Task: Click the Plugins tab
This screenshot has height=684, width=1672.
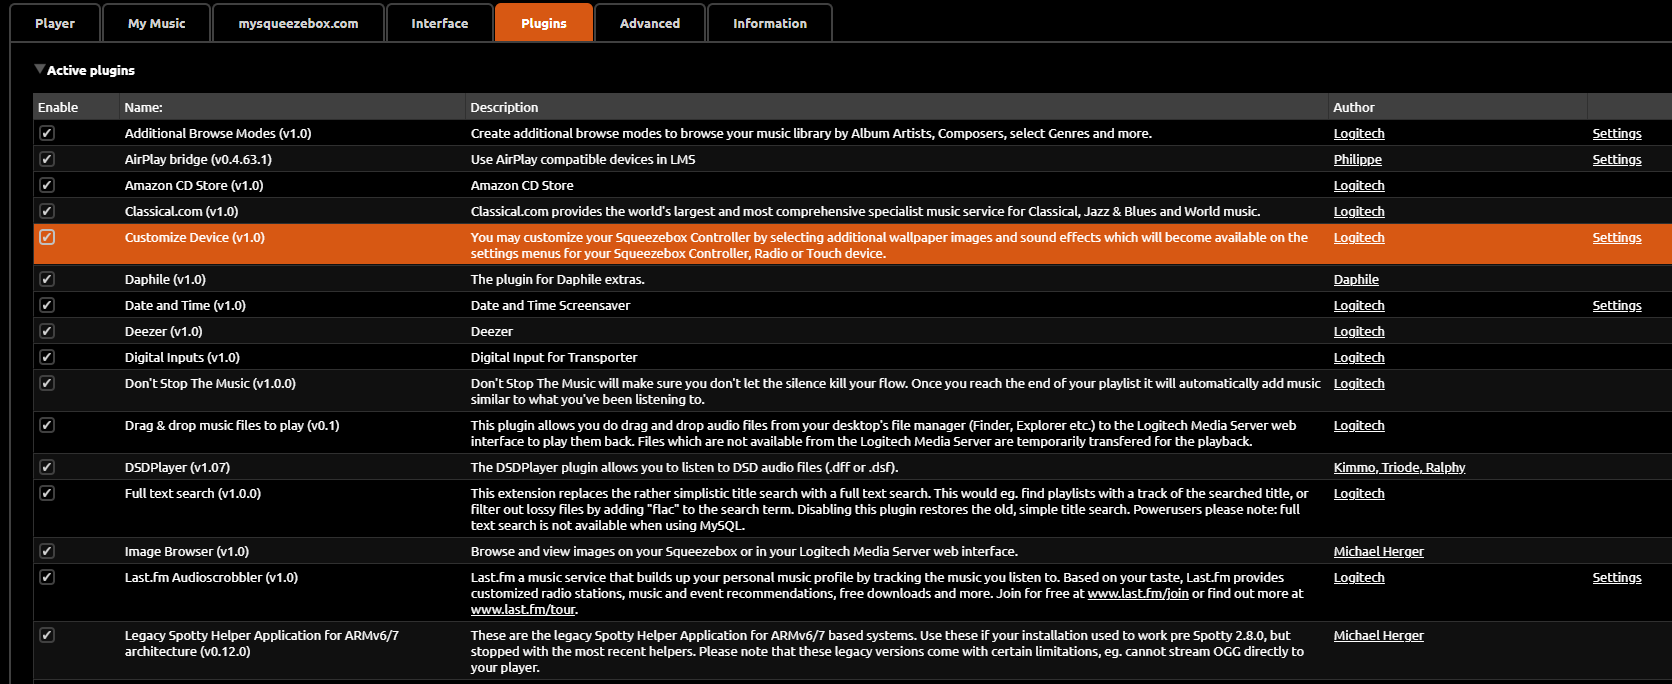Action: point(544,23)
